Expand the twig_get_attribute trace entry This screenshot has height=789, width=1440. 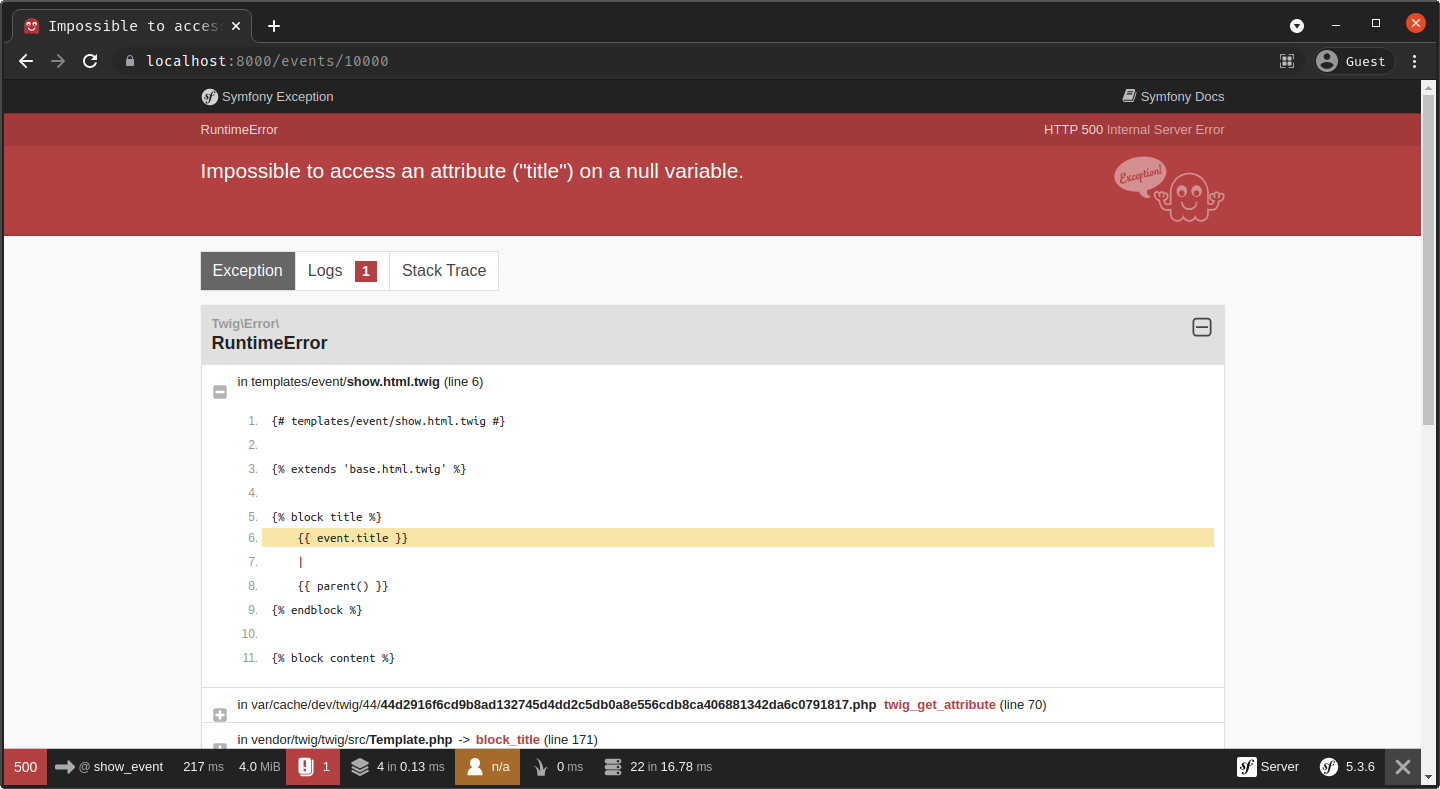tap(220, 714)
